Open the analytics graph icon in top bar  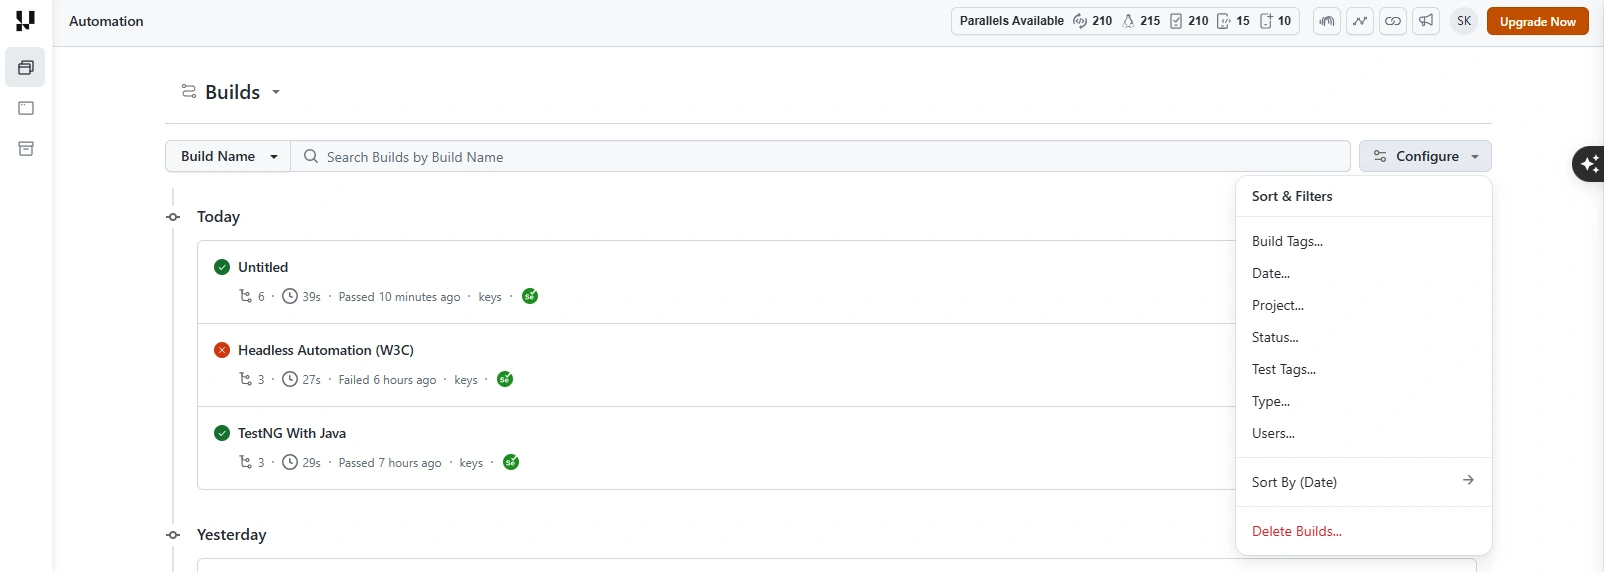1360,21
